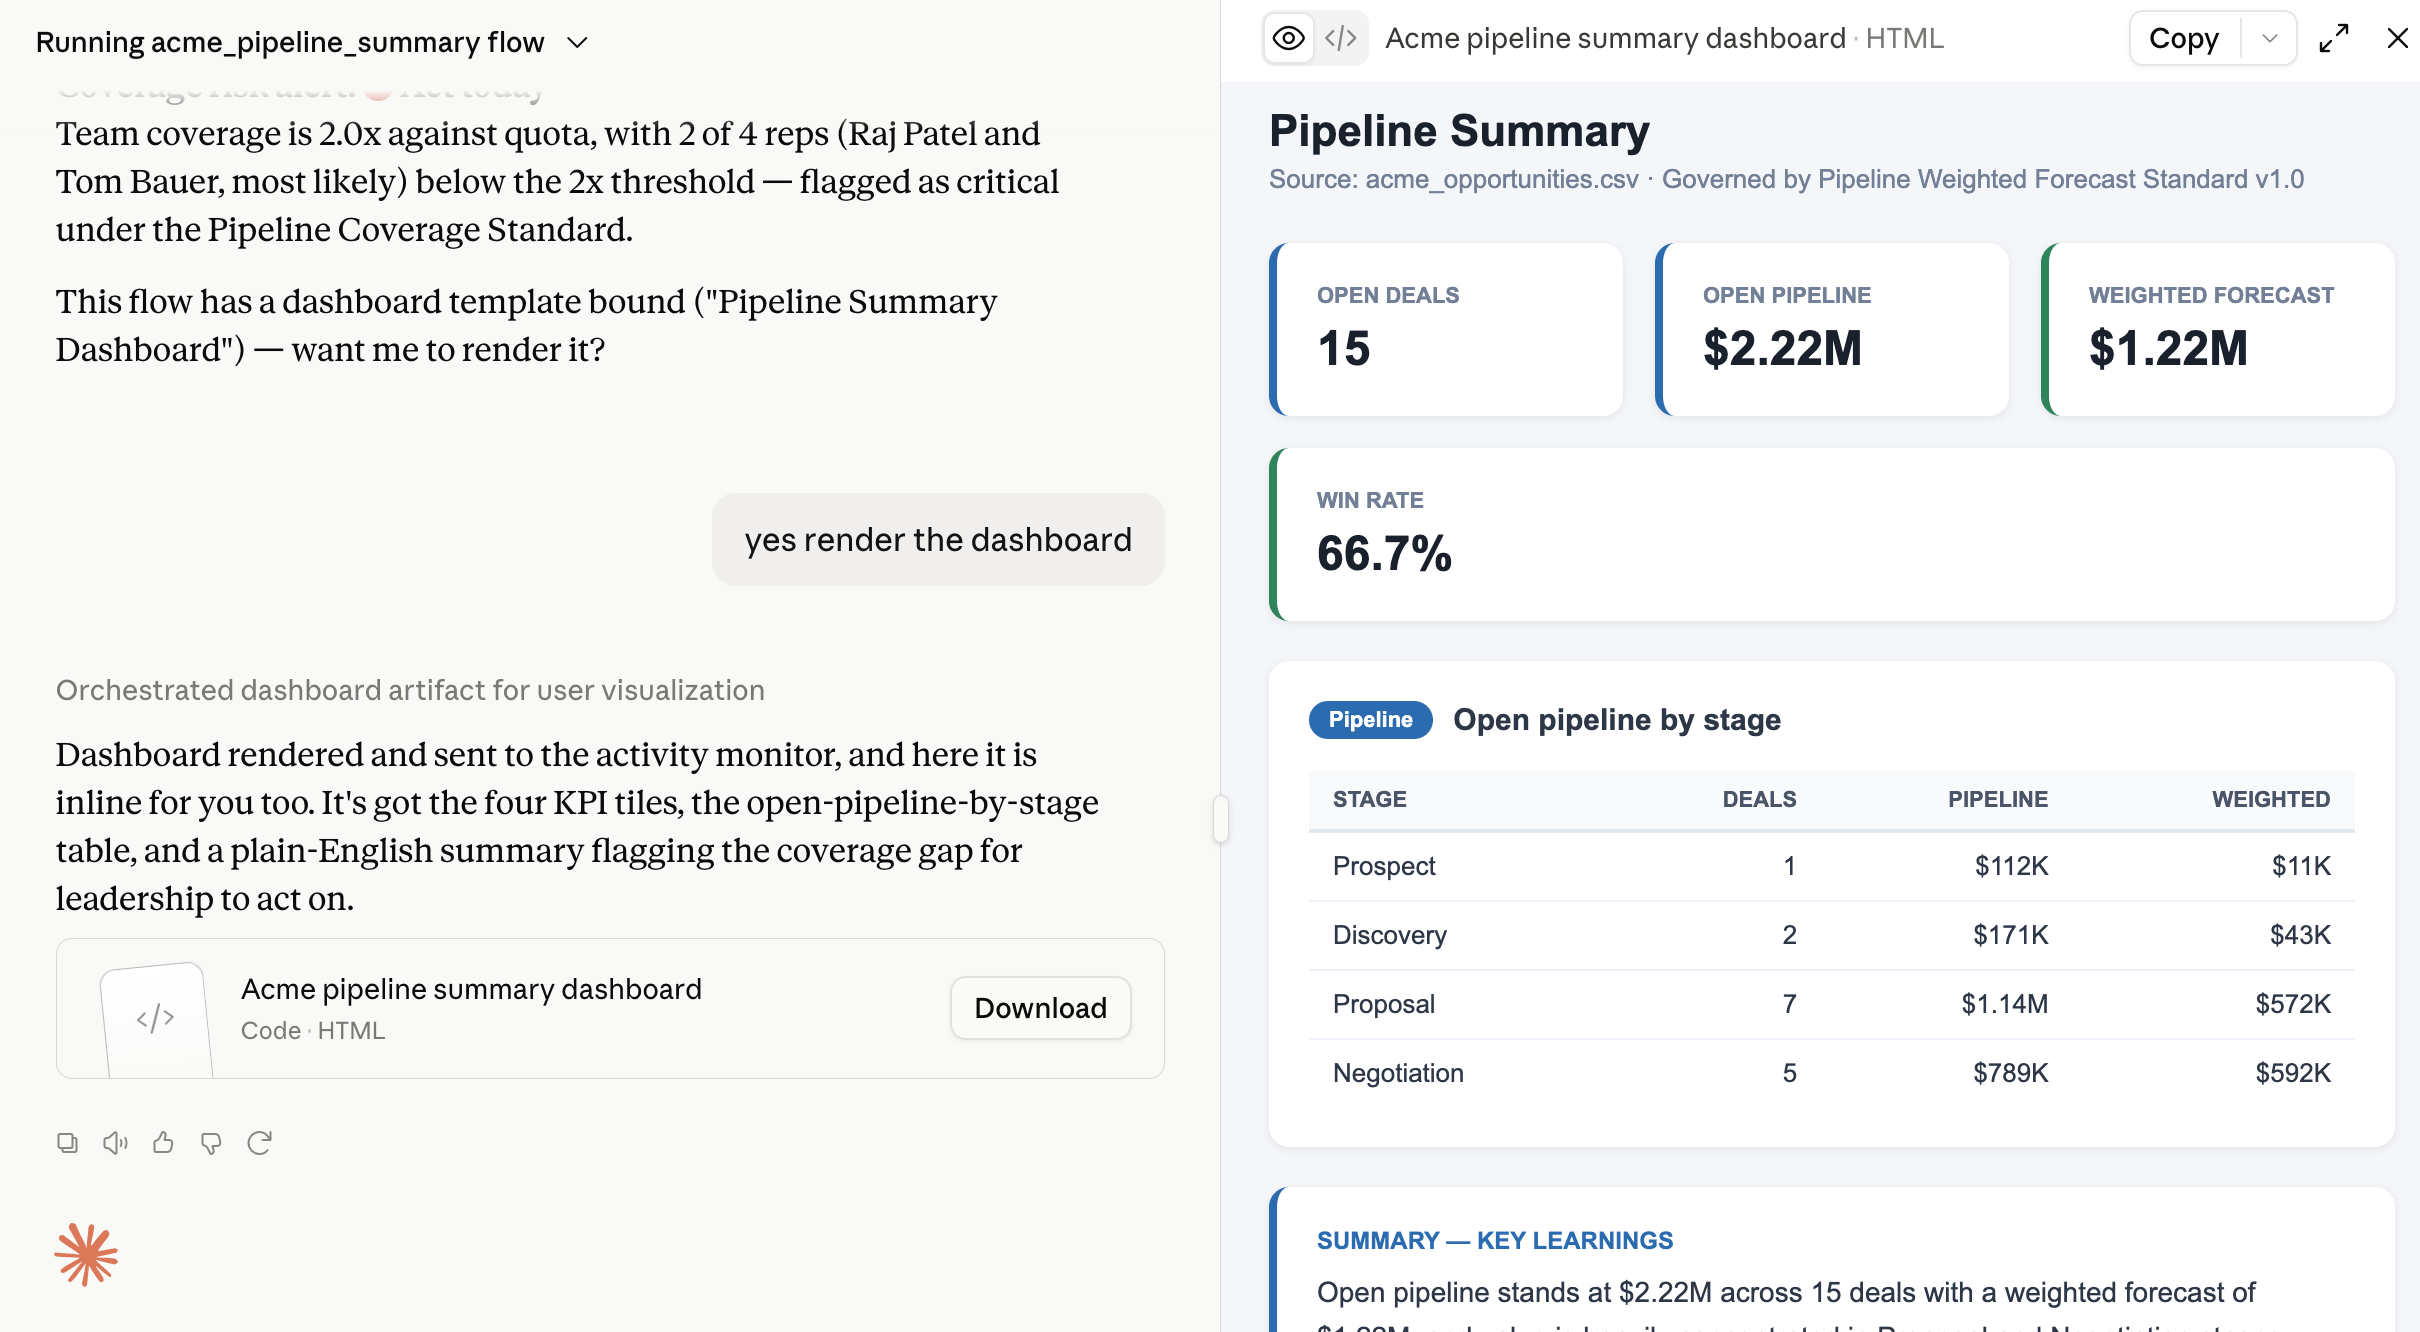Screen dimensions: 2420x1332
Task: Expand the 'Orchestrated dashboard artifact' thinking summary
Action: (x=410, y=690)
